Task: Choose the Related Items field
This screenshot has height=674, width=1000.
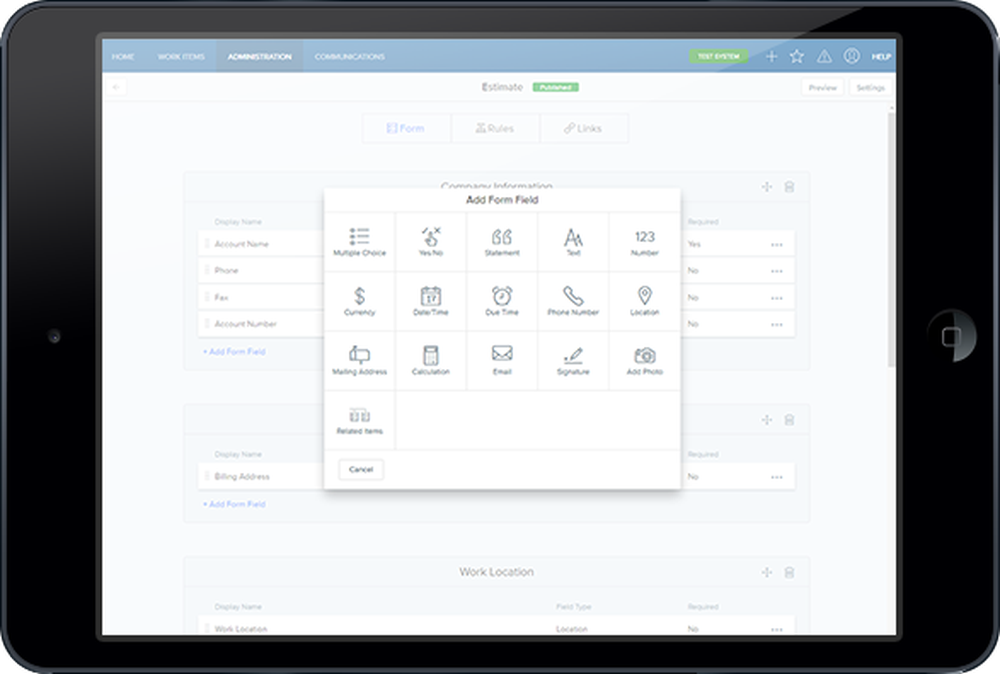Action: coord(360,420)
